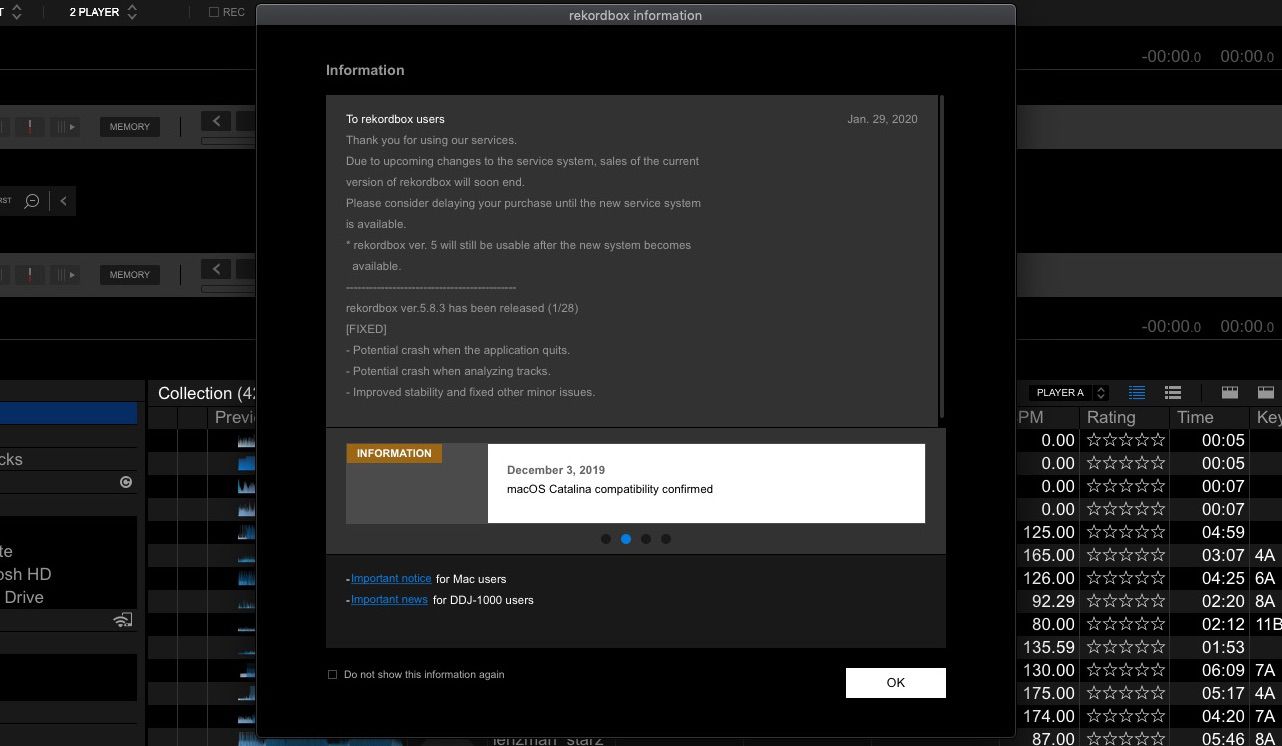Set star rating in the 04:20 row

click(x=1126, y=716)
